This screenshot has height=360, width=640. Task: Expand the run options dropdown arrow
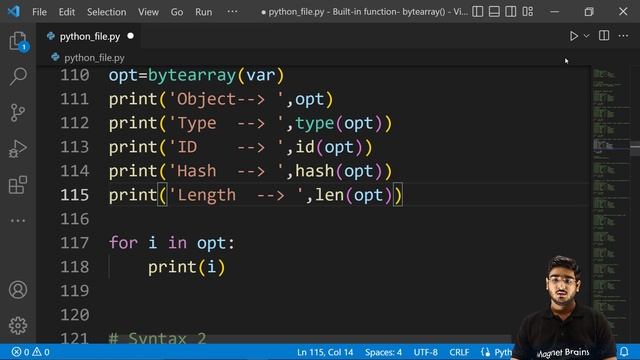(x=587, y=36)
